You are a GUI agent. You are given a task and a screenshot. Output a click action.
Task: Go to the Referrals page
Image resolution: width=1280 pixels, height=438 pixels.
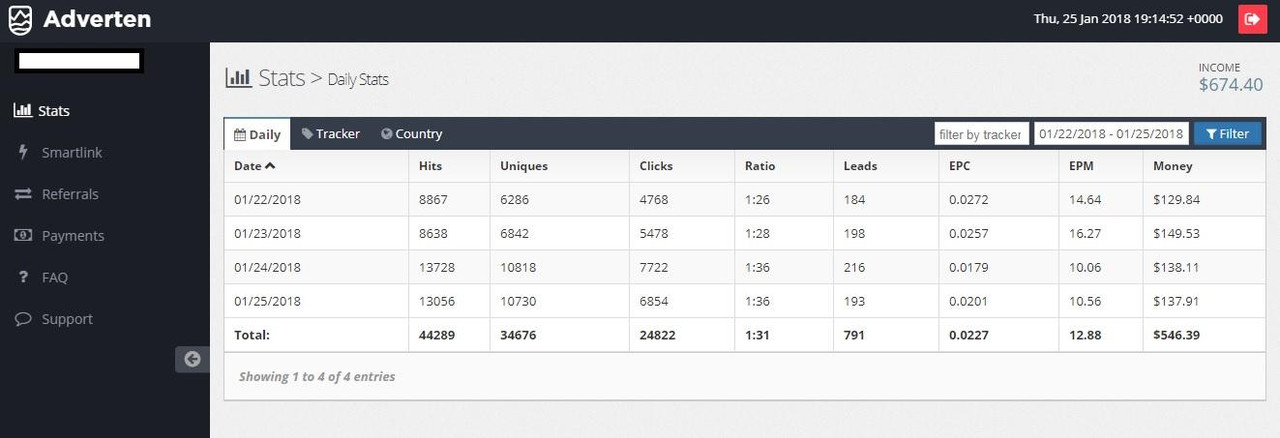point(70,194)
